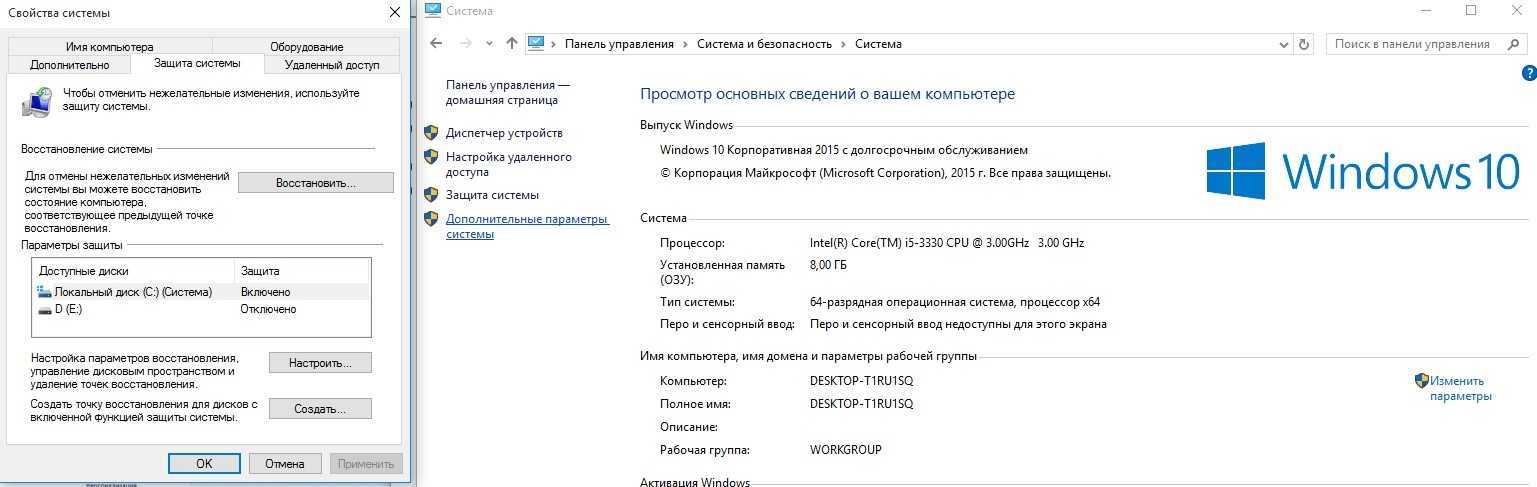Click 'Система и безопасность' breadcrumb
This screenshot has height=487, width=1537.
pyautogui.click(x=764, y=44)
